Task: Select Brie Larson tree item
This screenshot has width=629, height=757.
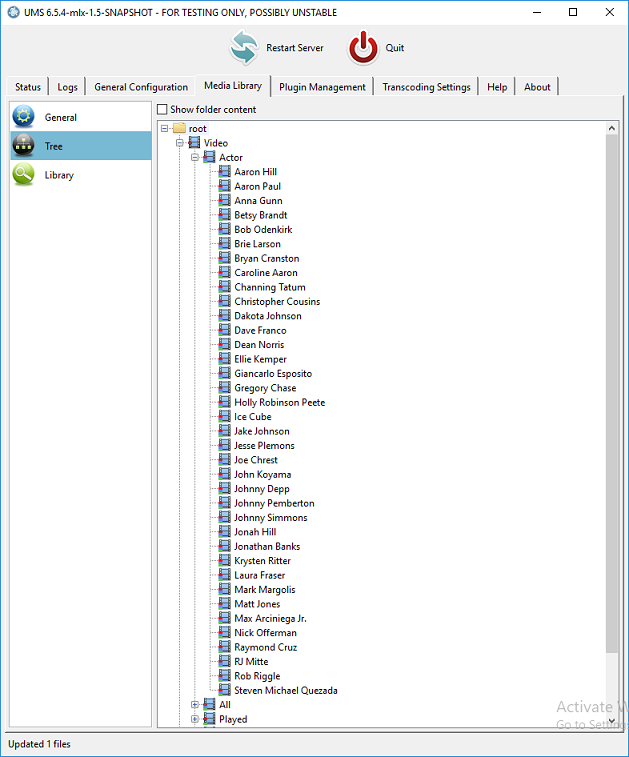Action: coord(257,244)
